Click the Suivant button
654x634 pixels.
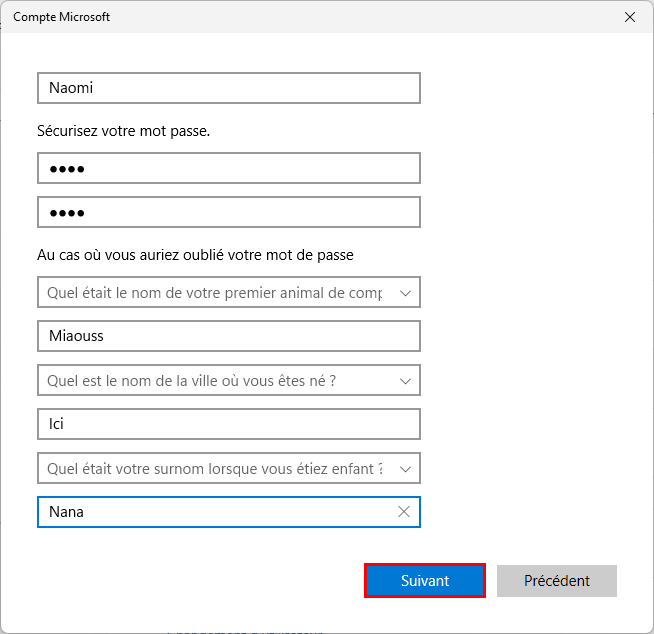pyautogui.click(x=425, y=580)
